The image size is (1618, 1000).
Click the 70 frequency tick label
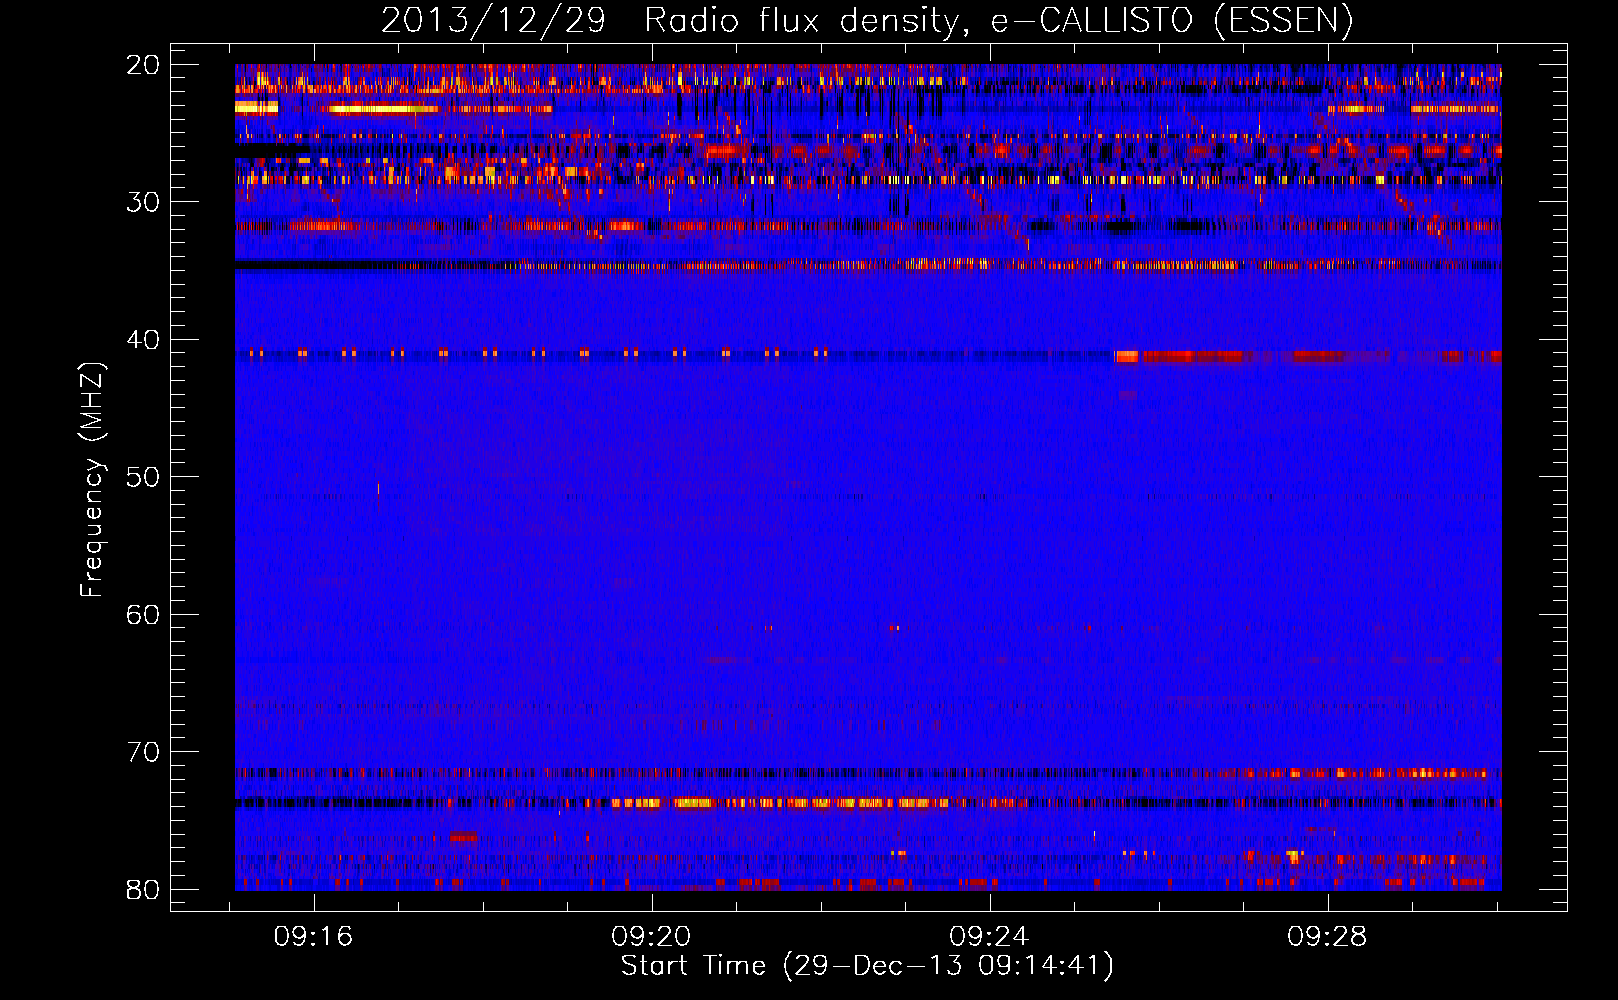pos(143,752)
